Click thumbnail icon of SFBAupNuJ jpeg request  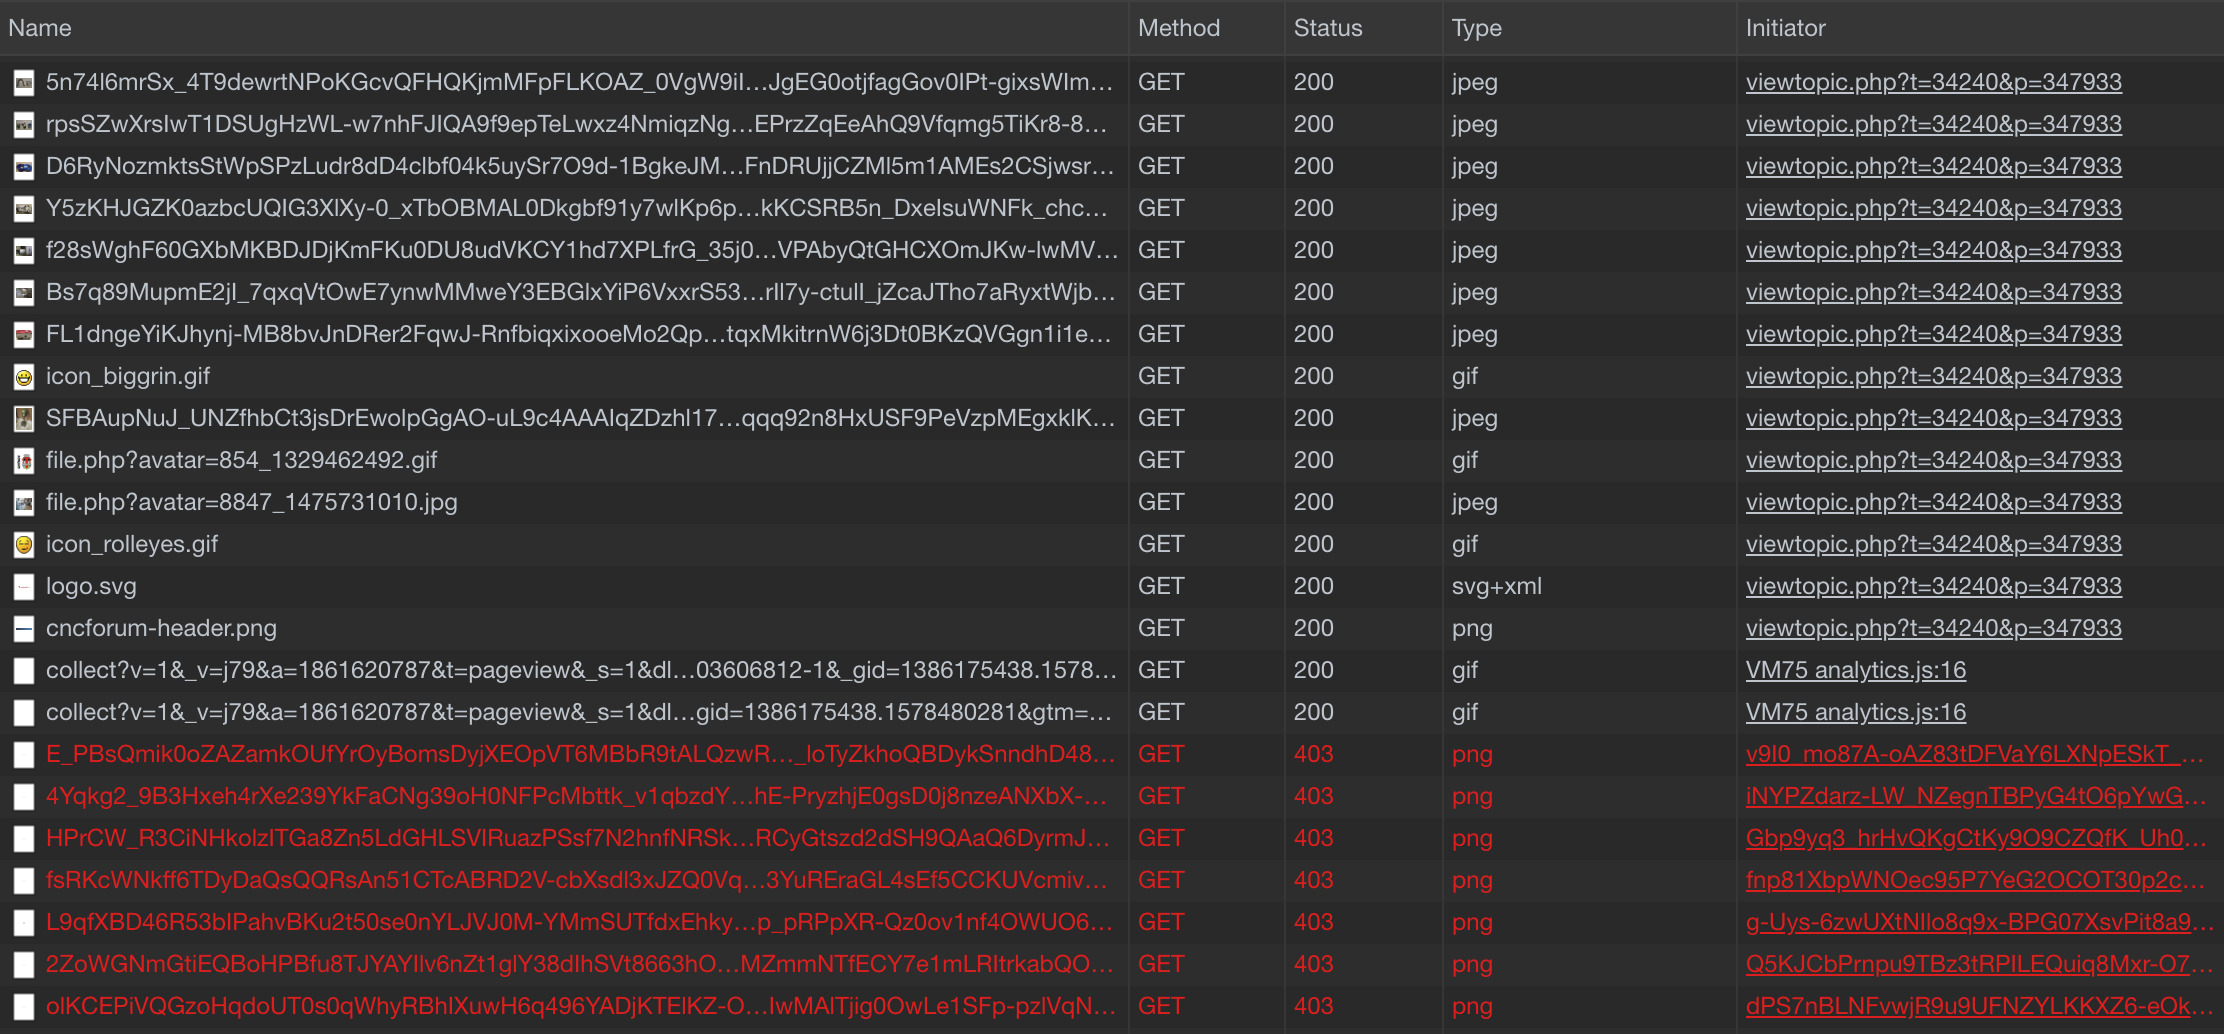click(24, 419)
